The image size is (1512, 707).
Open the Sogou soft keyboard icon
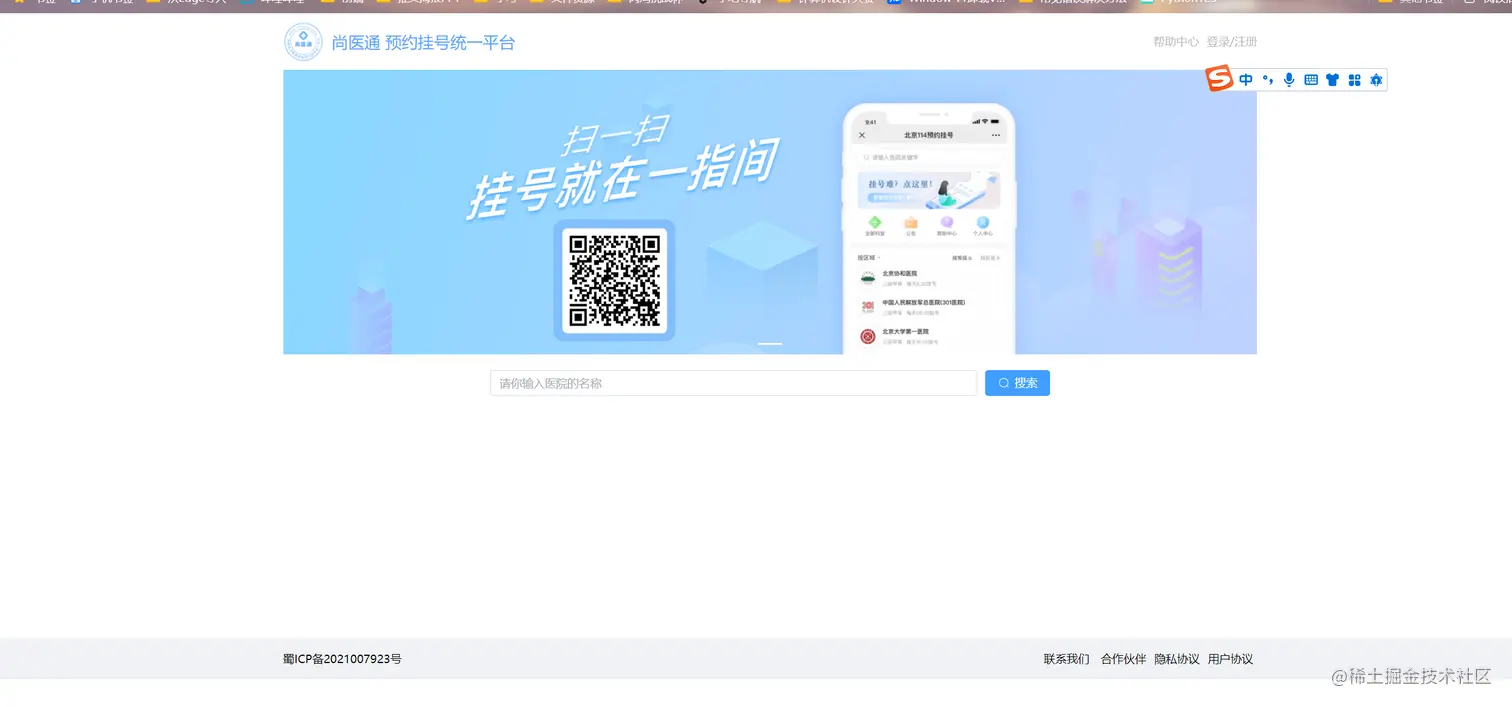coord(1311,80)
